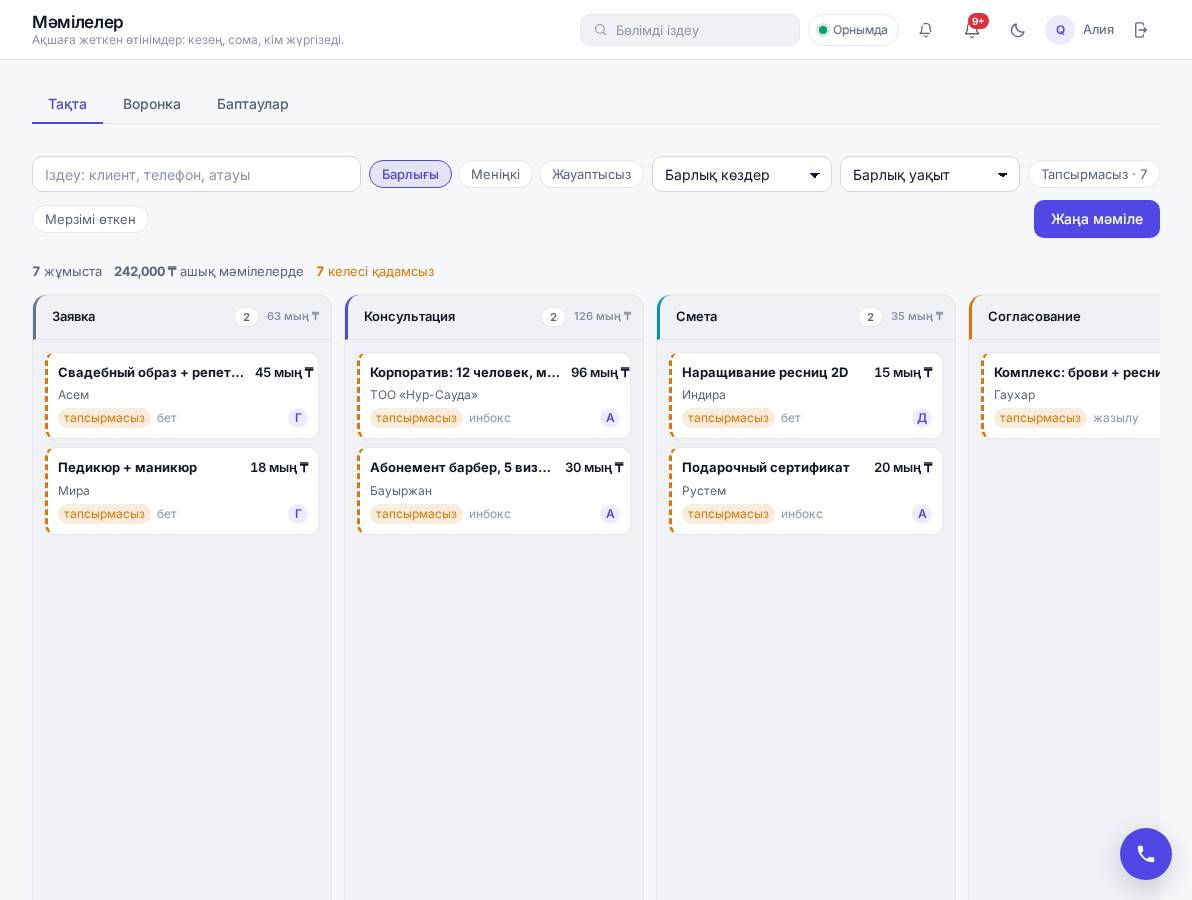The width and height of the screenshot is (1192, 900).
Task: Open the Барлық уақыт dropdown
Action: point(930,174)
